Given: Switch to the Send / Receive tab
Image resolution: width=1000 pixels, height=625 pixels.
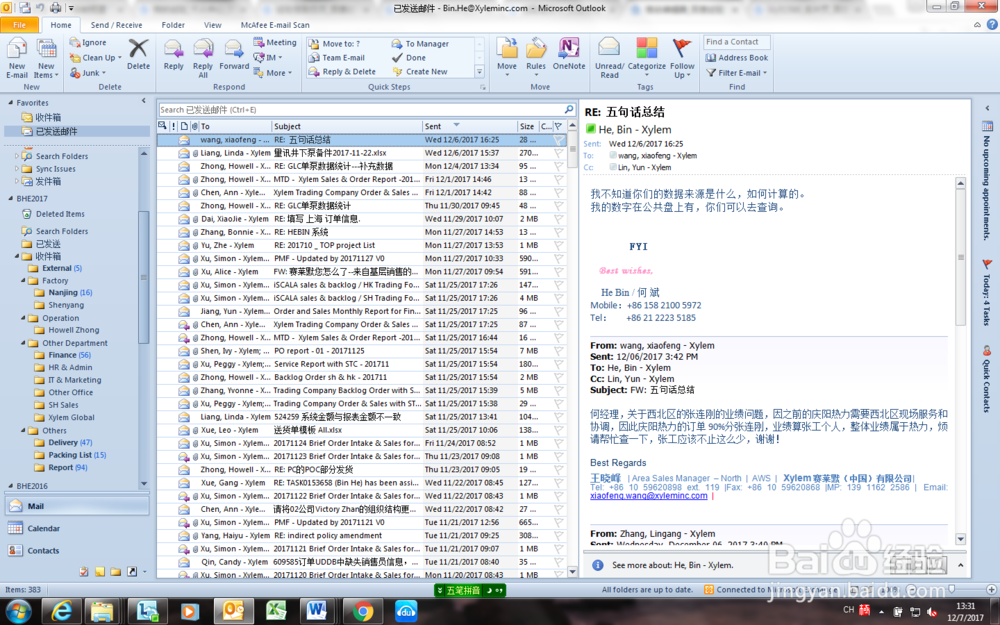Looking at the screenshot, I should [116, 25].
